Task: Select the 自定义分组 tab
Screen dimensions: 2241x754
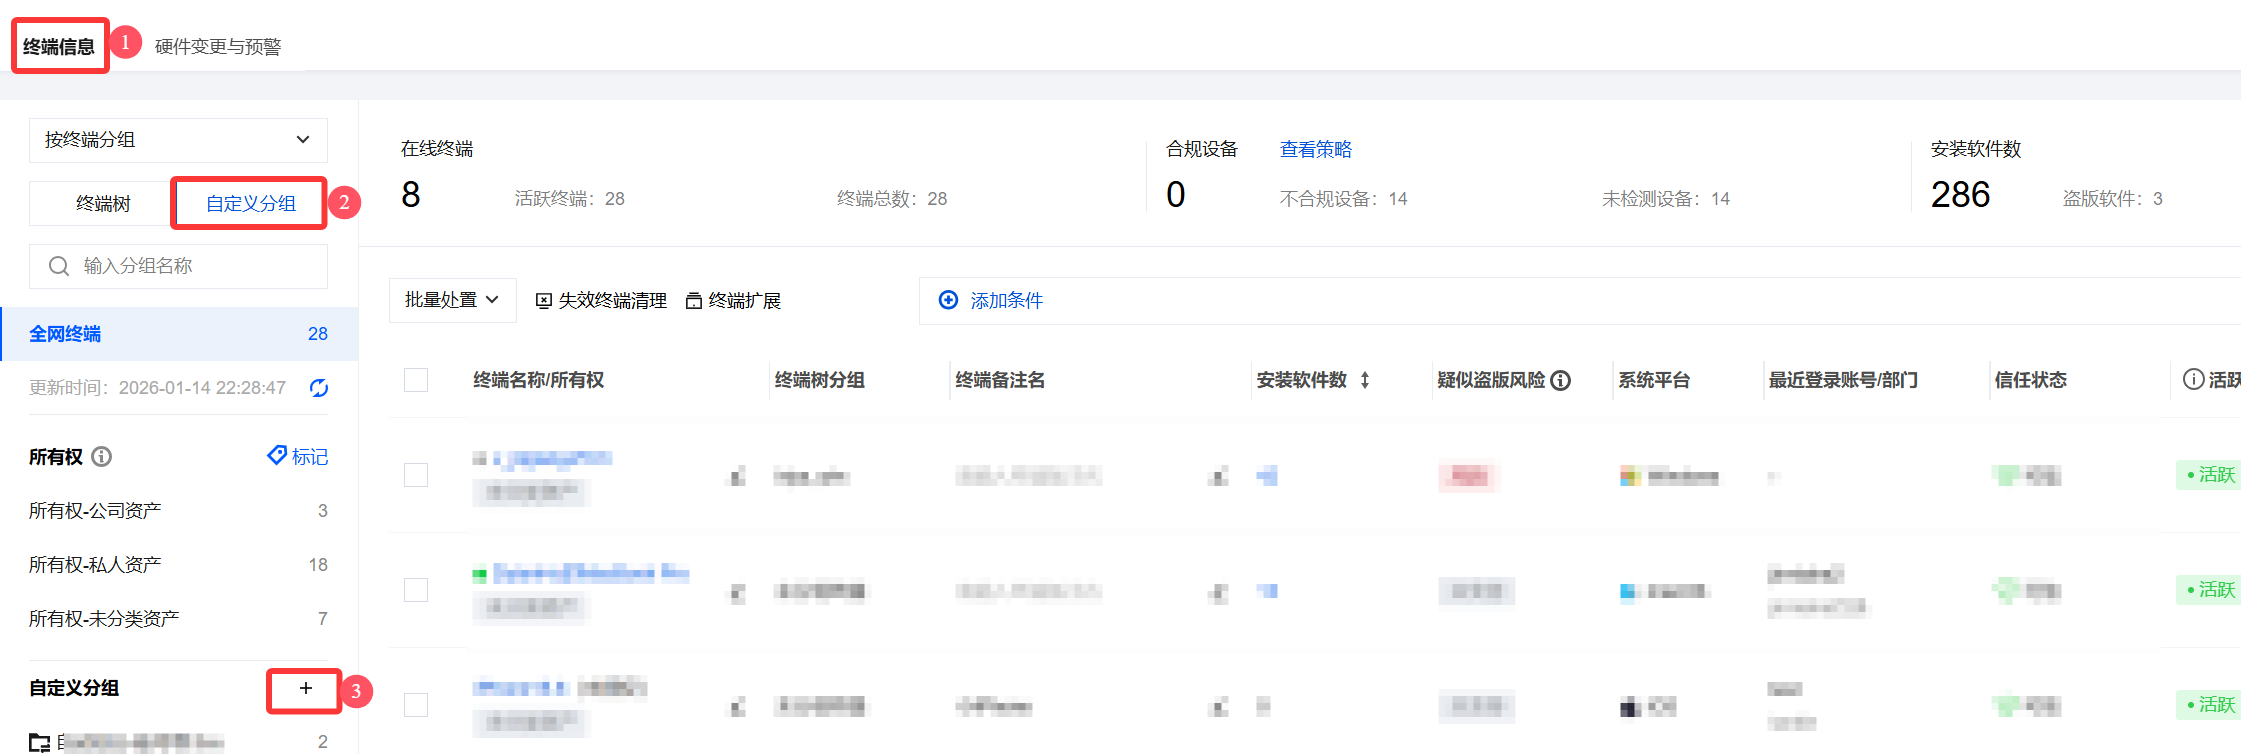Action: coord(250,204)
